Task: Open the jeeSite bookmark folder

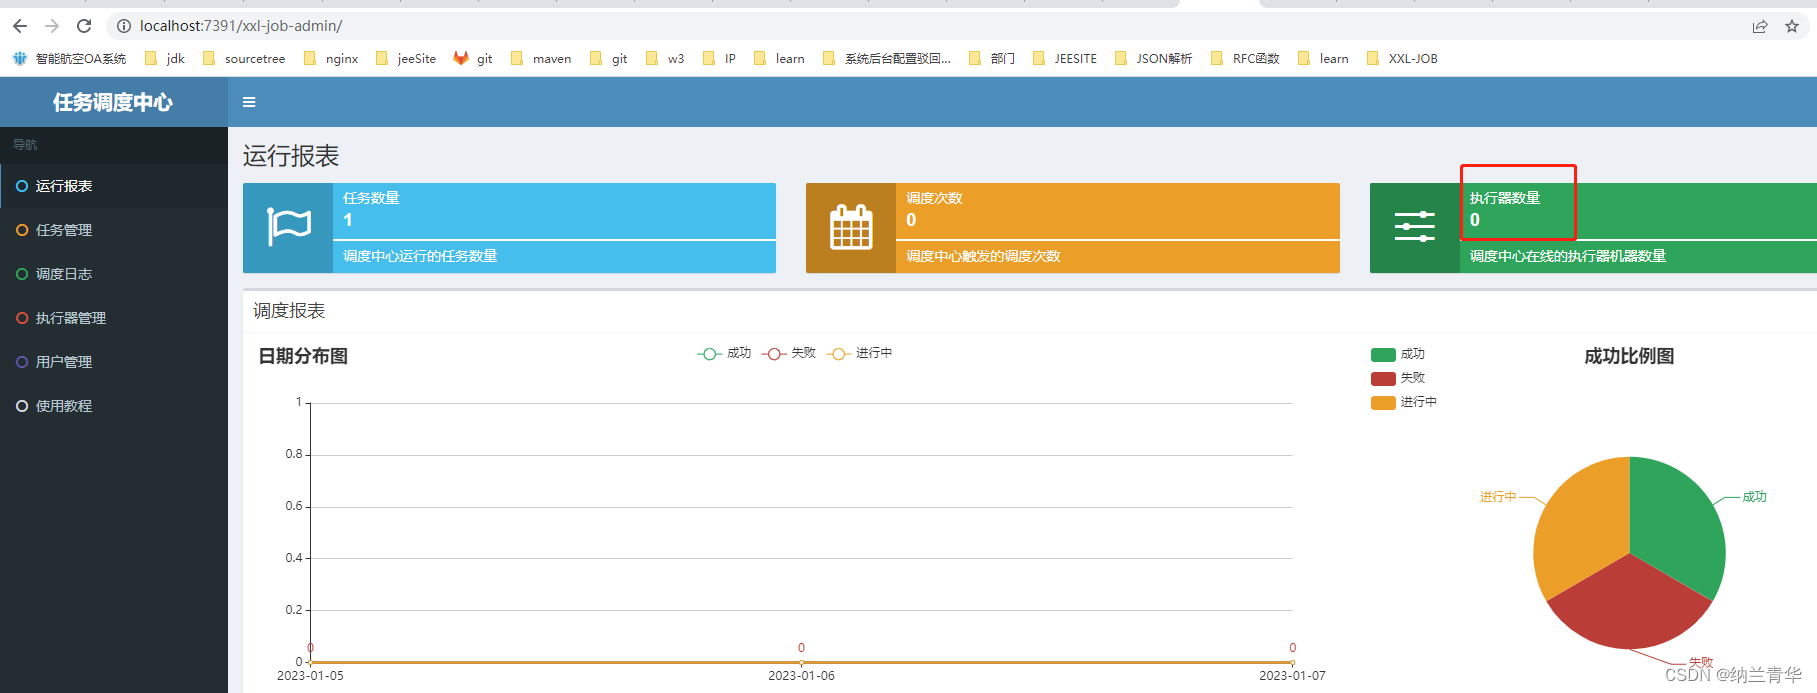Action: (406, 58)
